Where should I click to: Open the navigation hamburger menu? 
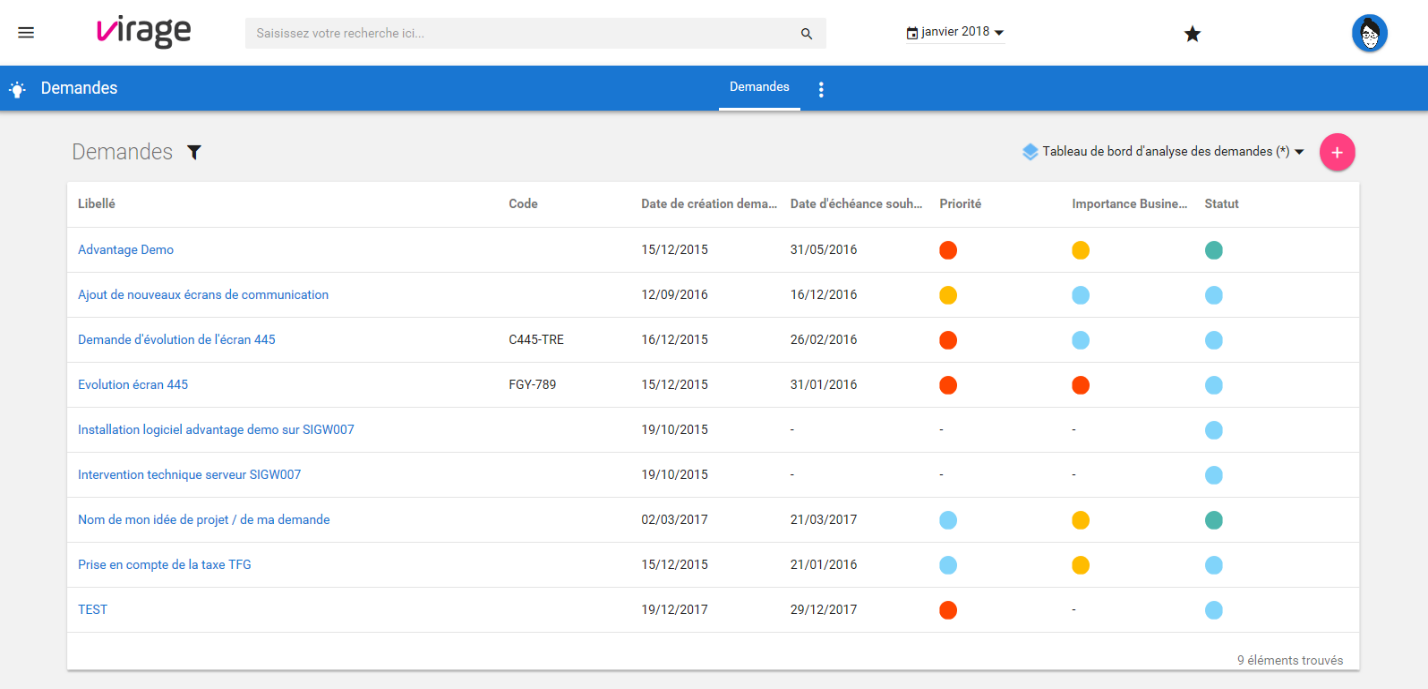coord(26,32)
